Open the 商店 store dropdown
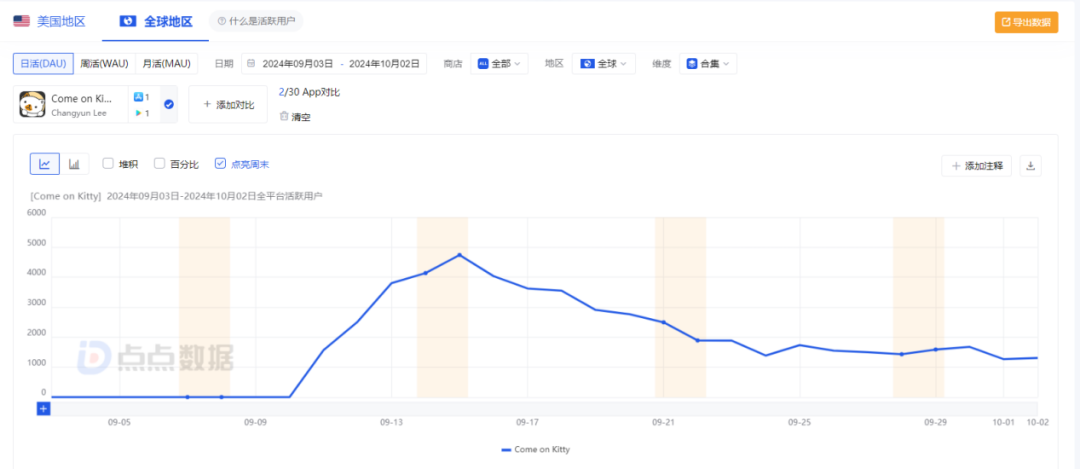The width and height of the screenshot is (1080, 469). (499, 63)
